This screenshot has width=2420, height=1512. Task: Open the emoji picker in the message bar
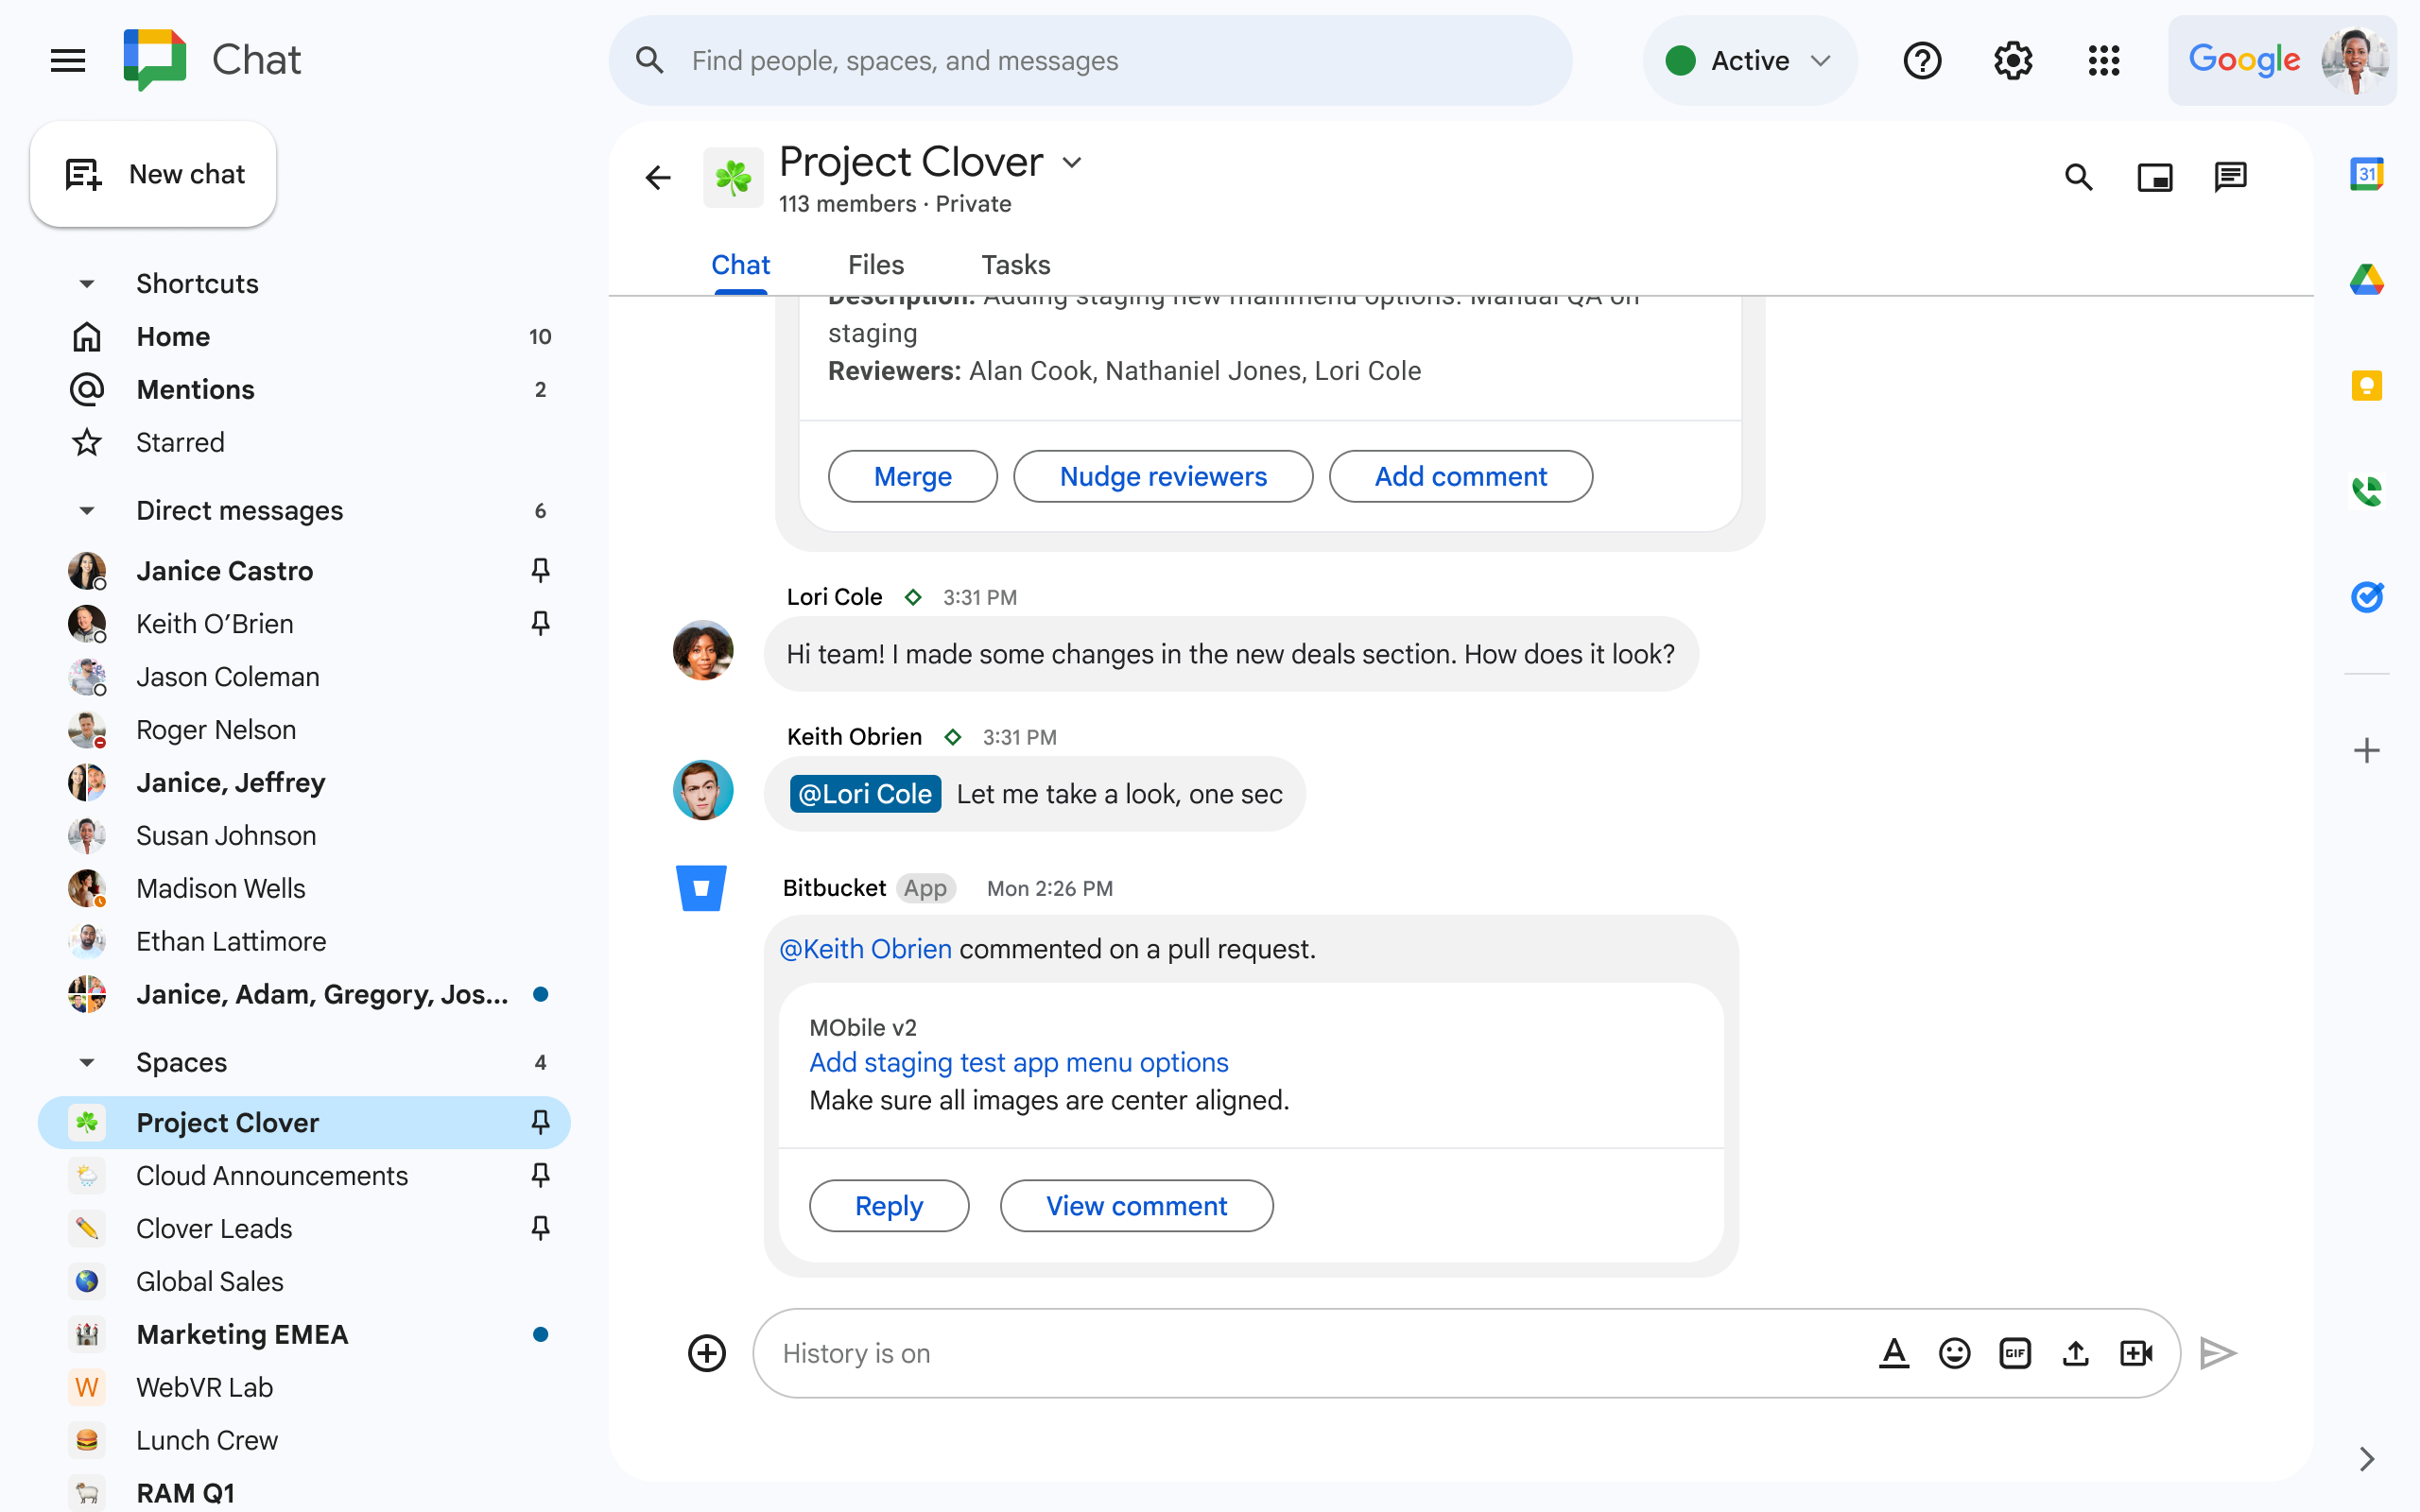pos(1955,1352)
